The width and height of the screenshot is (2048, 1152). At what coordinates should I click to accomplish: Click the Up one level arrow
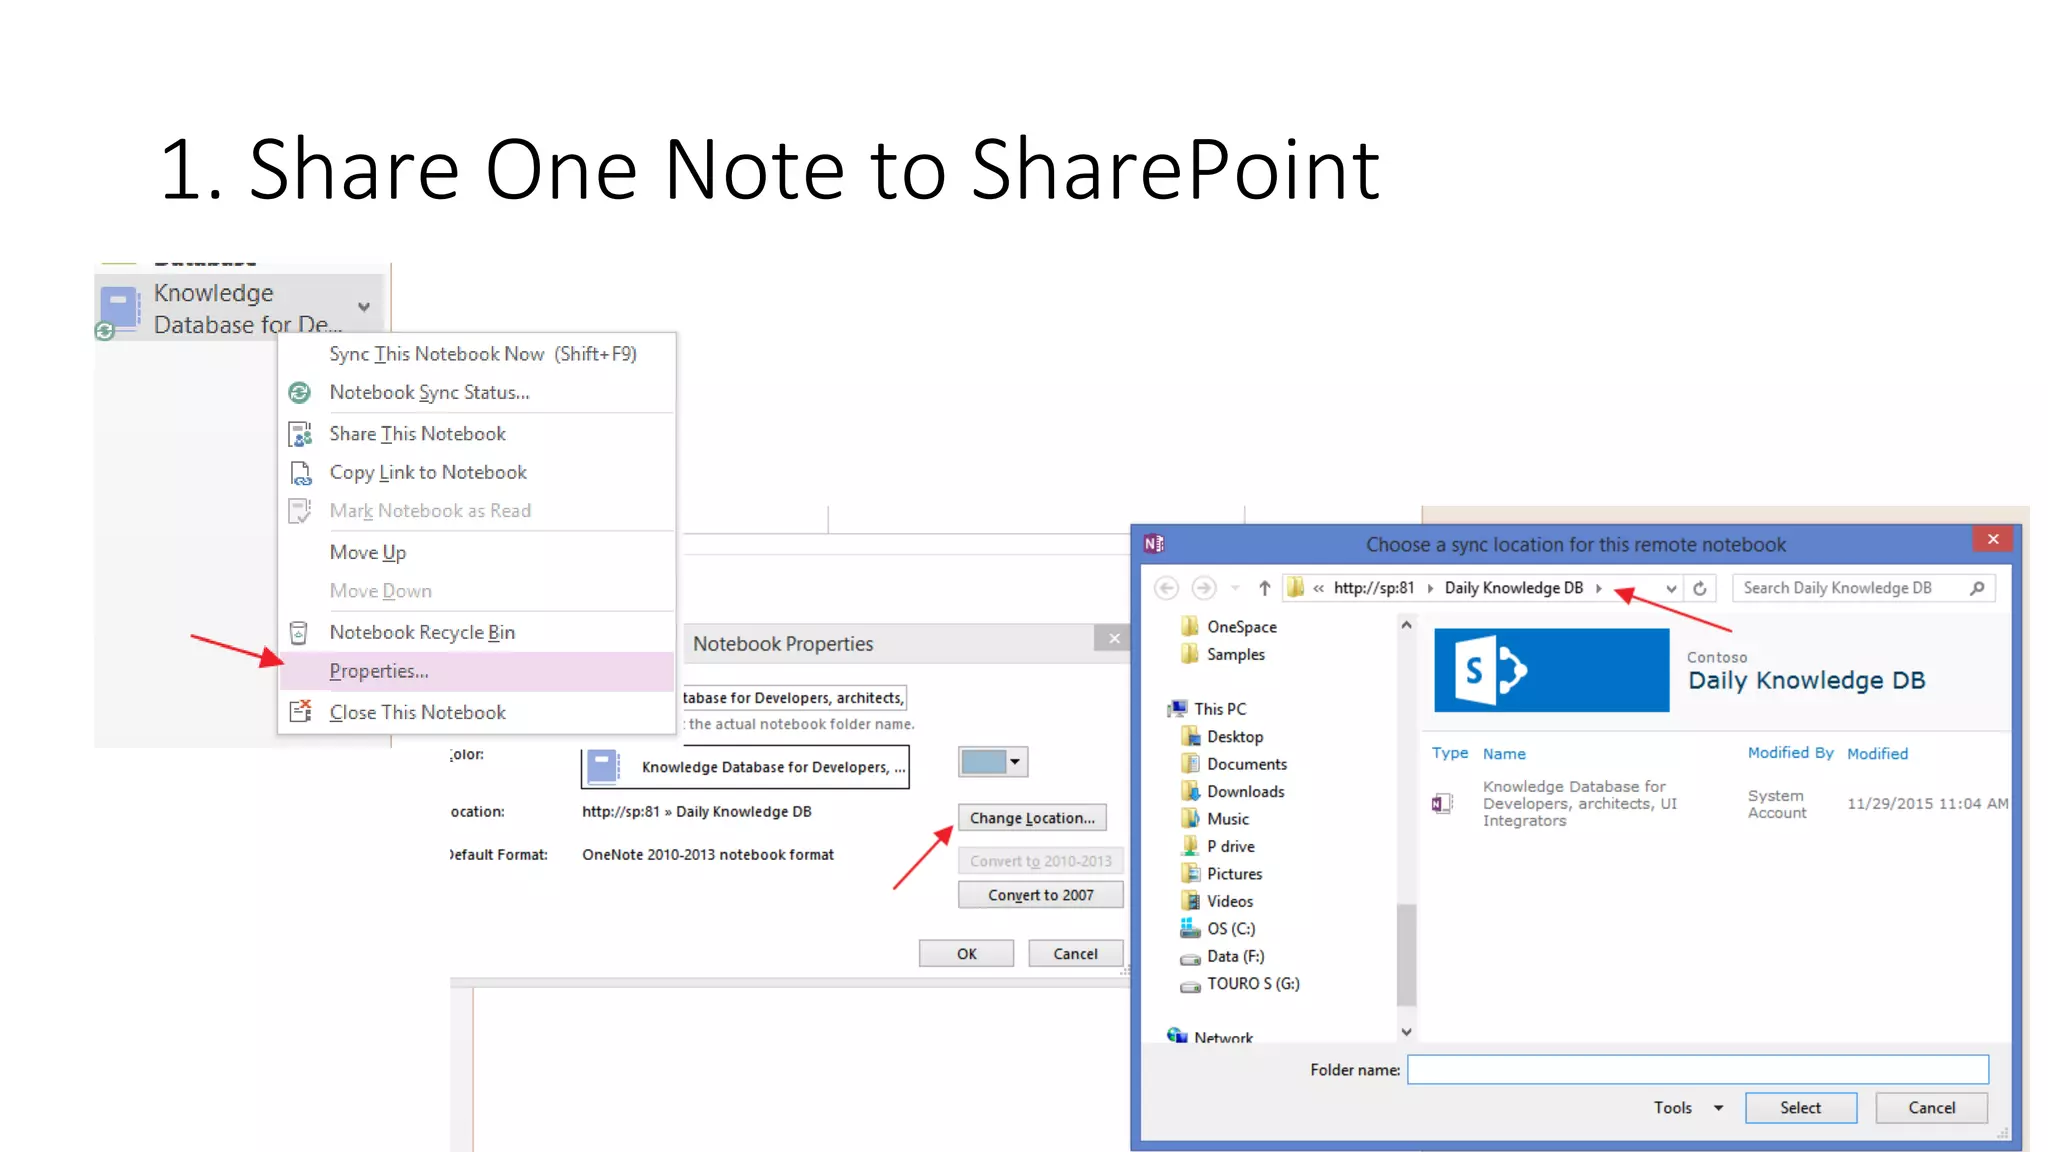[1264, 589]
